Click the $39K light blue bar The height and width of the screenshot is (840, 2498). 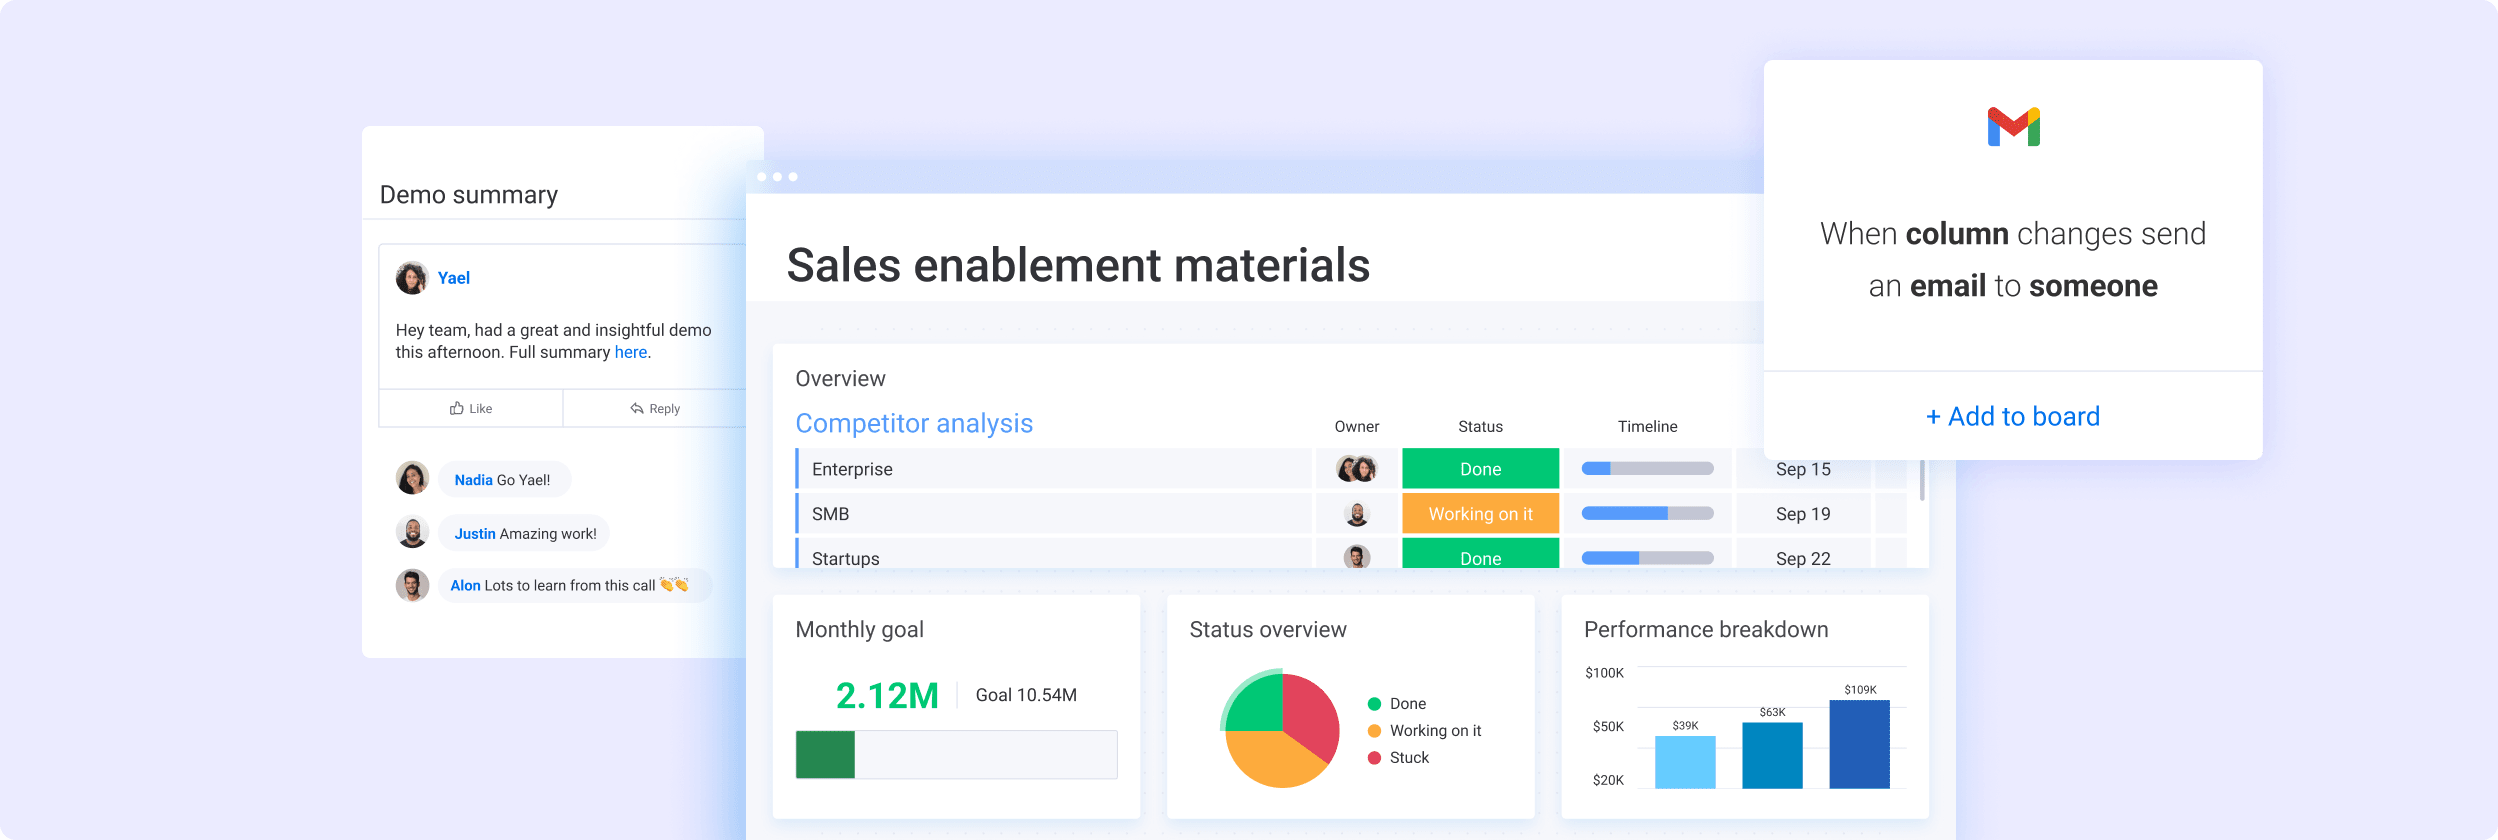[x=1685, y=762]
